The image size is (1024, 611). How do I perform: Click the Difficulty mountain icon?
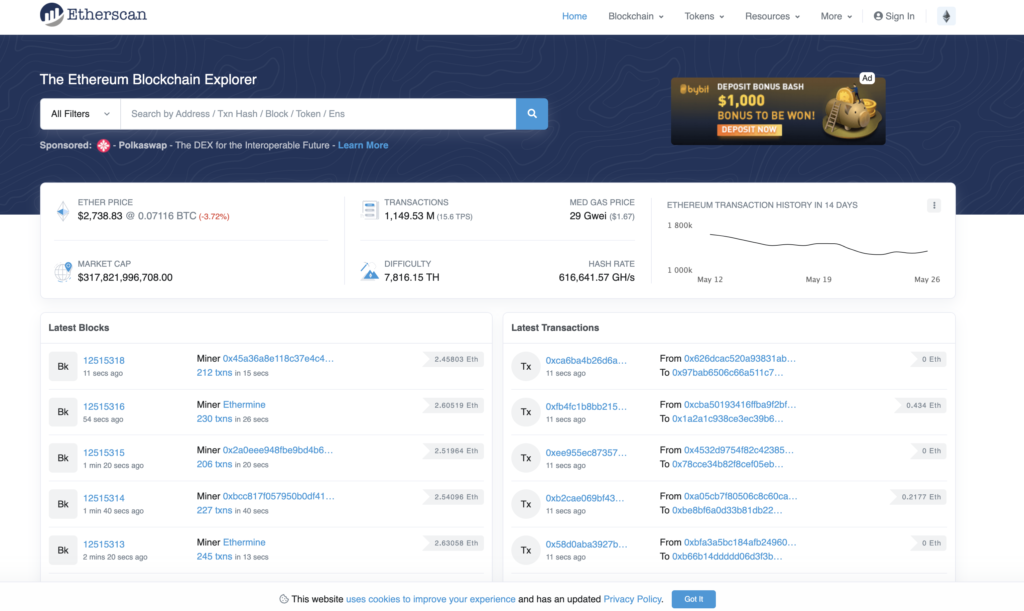coord(369,271)
